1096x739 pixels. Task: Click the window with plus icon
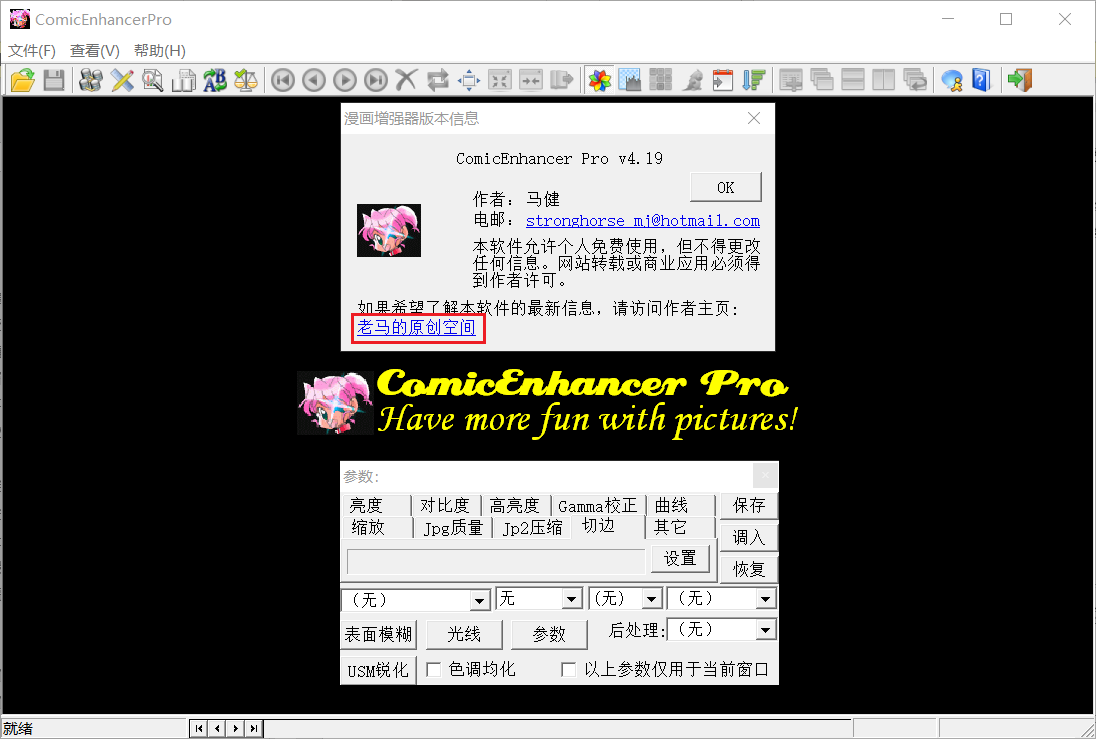coord(791,80)
